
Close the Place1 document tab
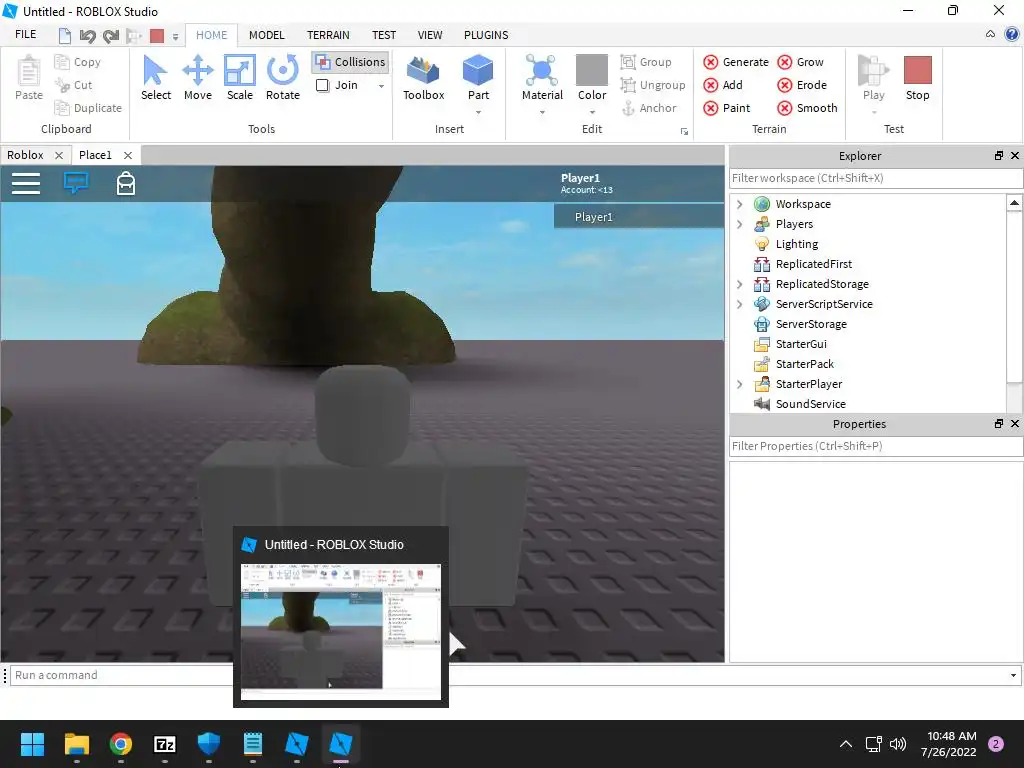tap(128, 155)
